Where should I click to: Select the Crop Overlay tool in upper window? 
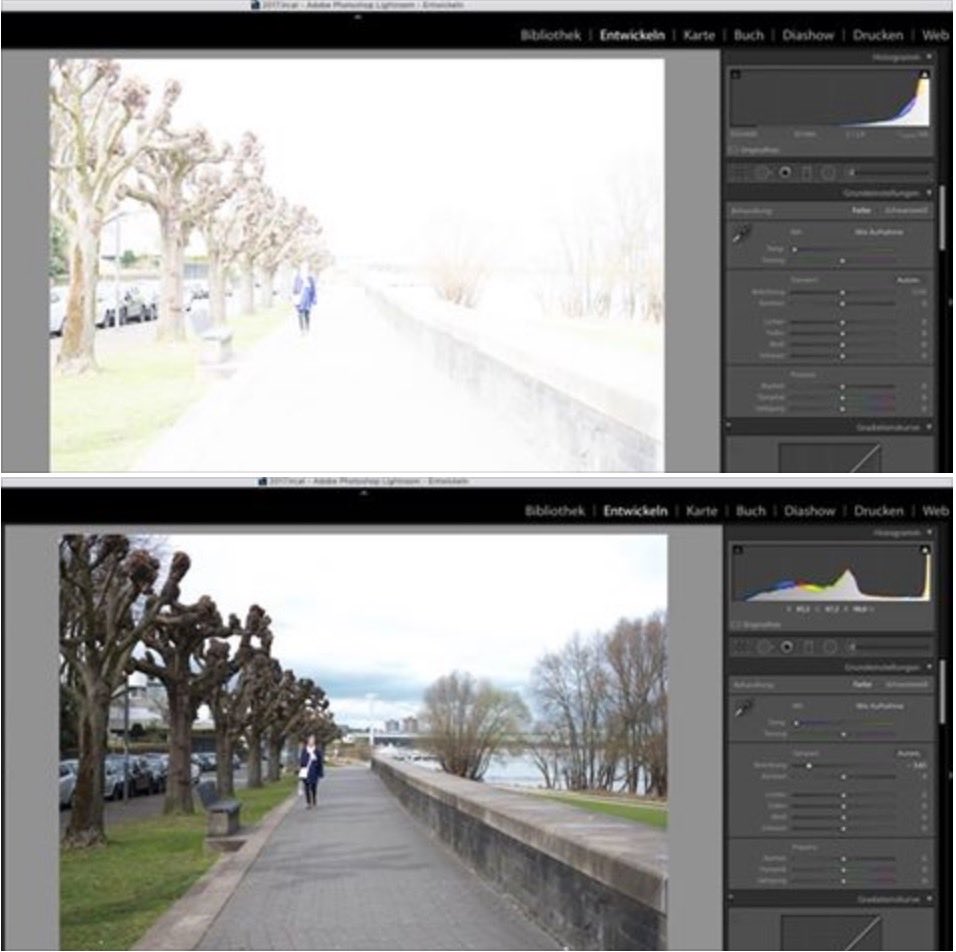[x=741, y=172]
